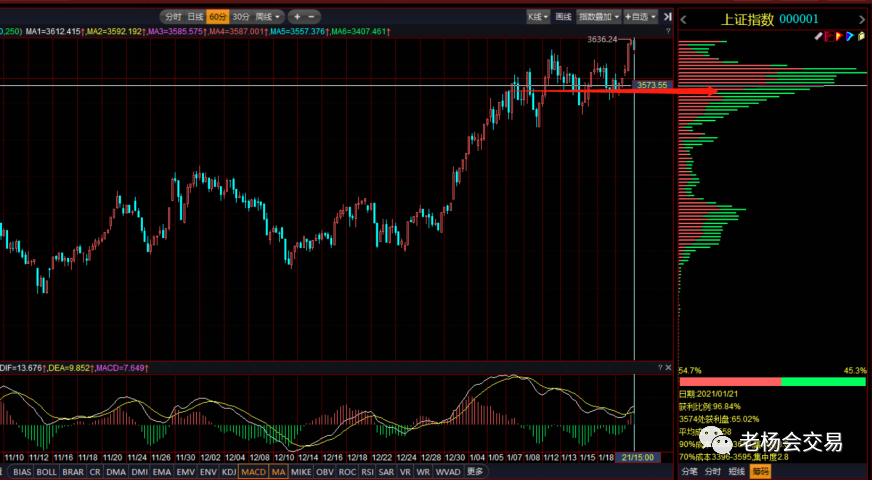Toggle the MA indicator button
The width and height of the screenshot is (873, 481).
pos(278,471)
